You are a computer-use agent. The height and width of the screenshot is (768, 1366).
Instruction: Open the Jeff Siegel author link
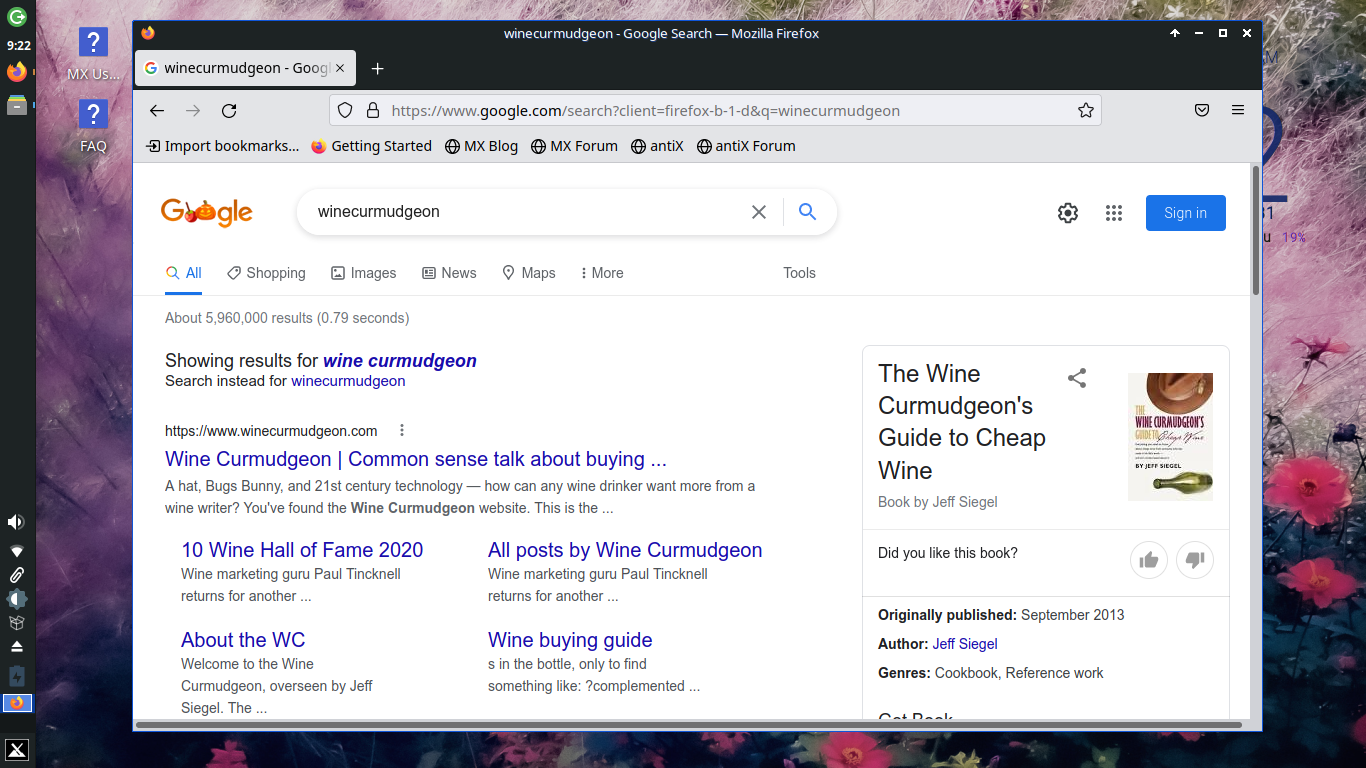pos(965,644)
